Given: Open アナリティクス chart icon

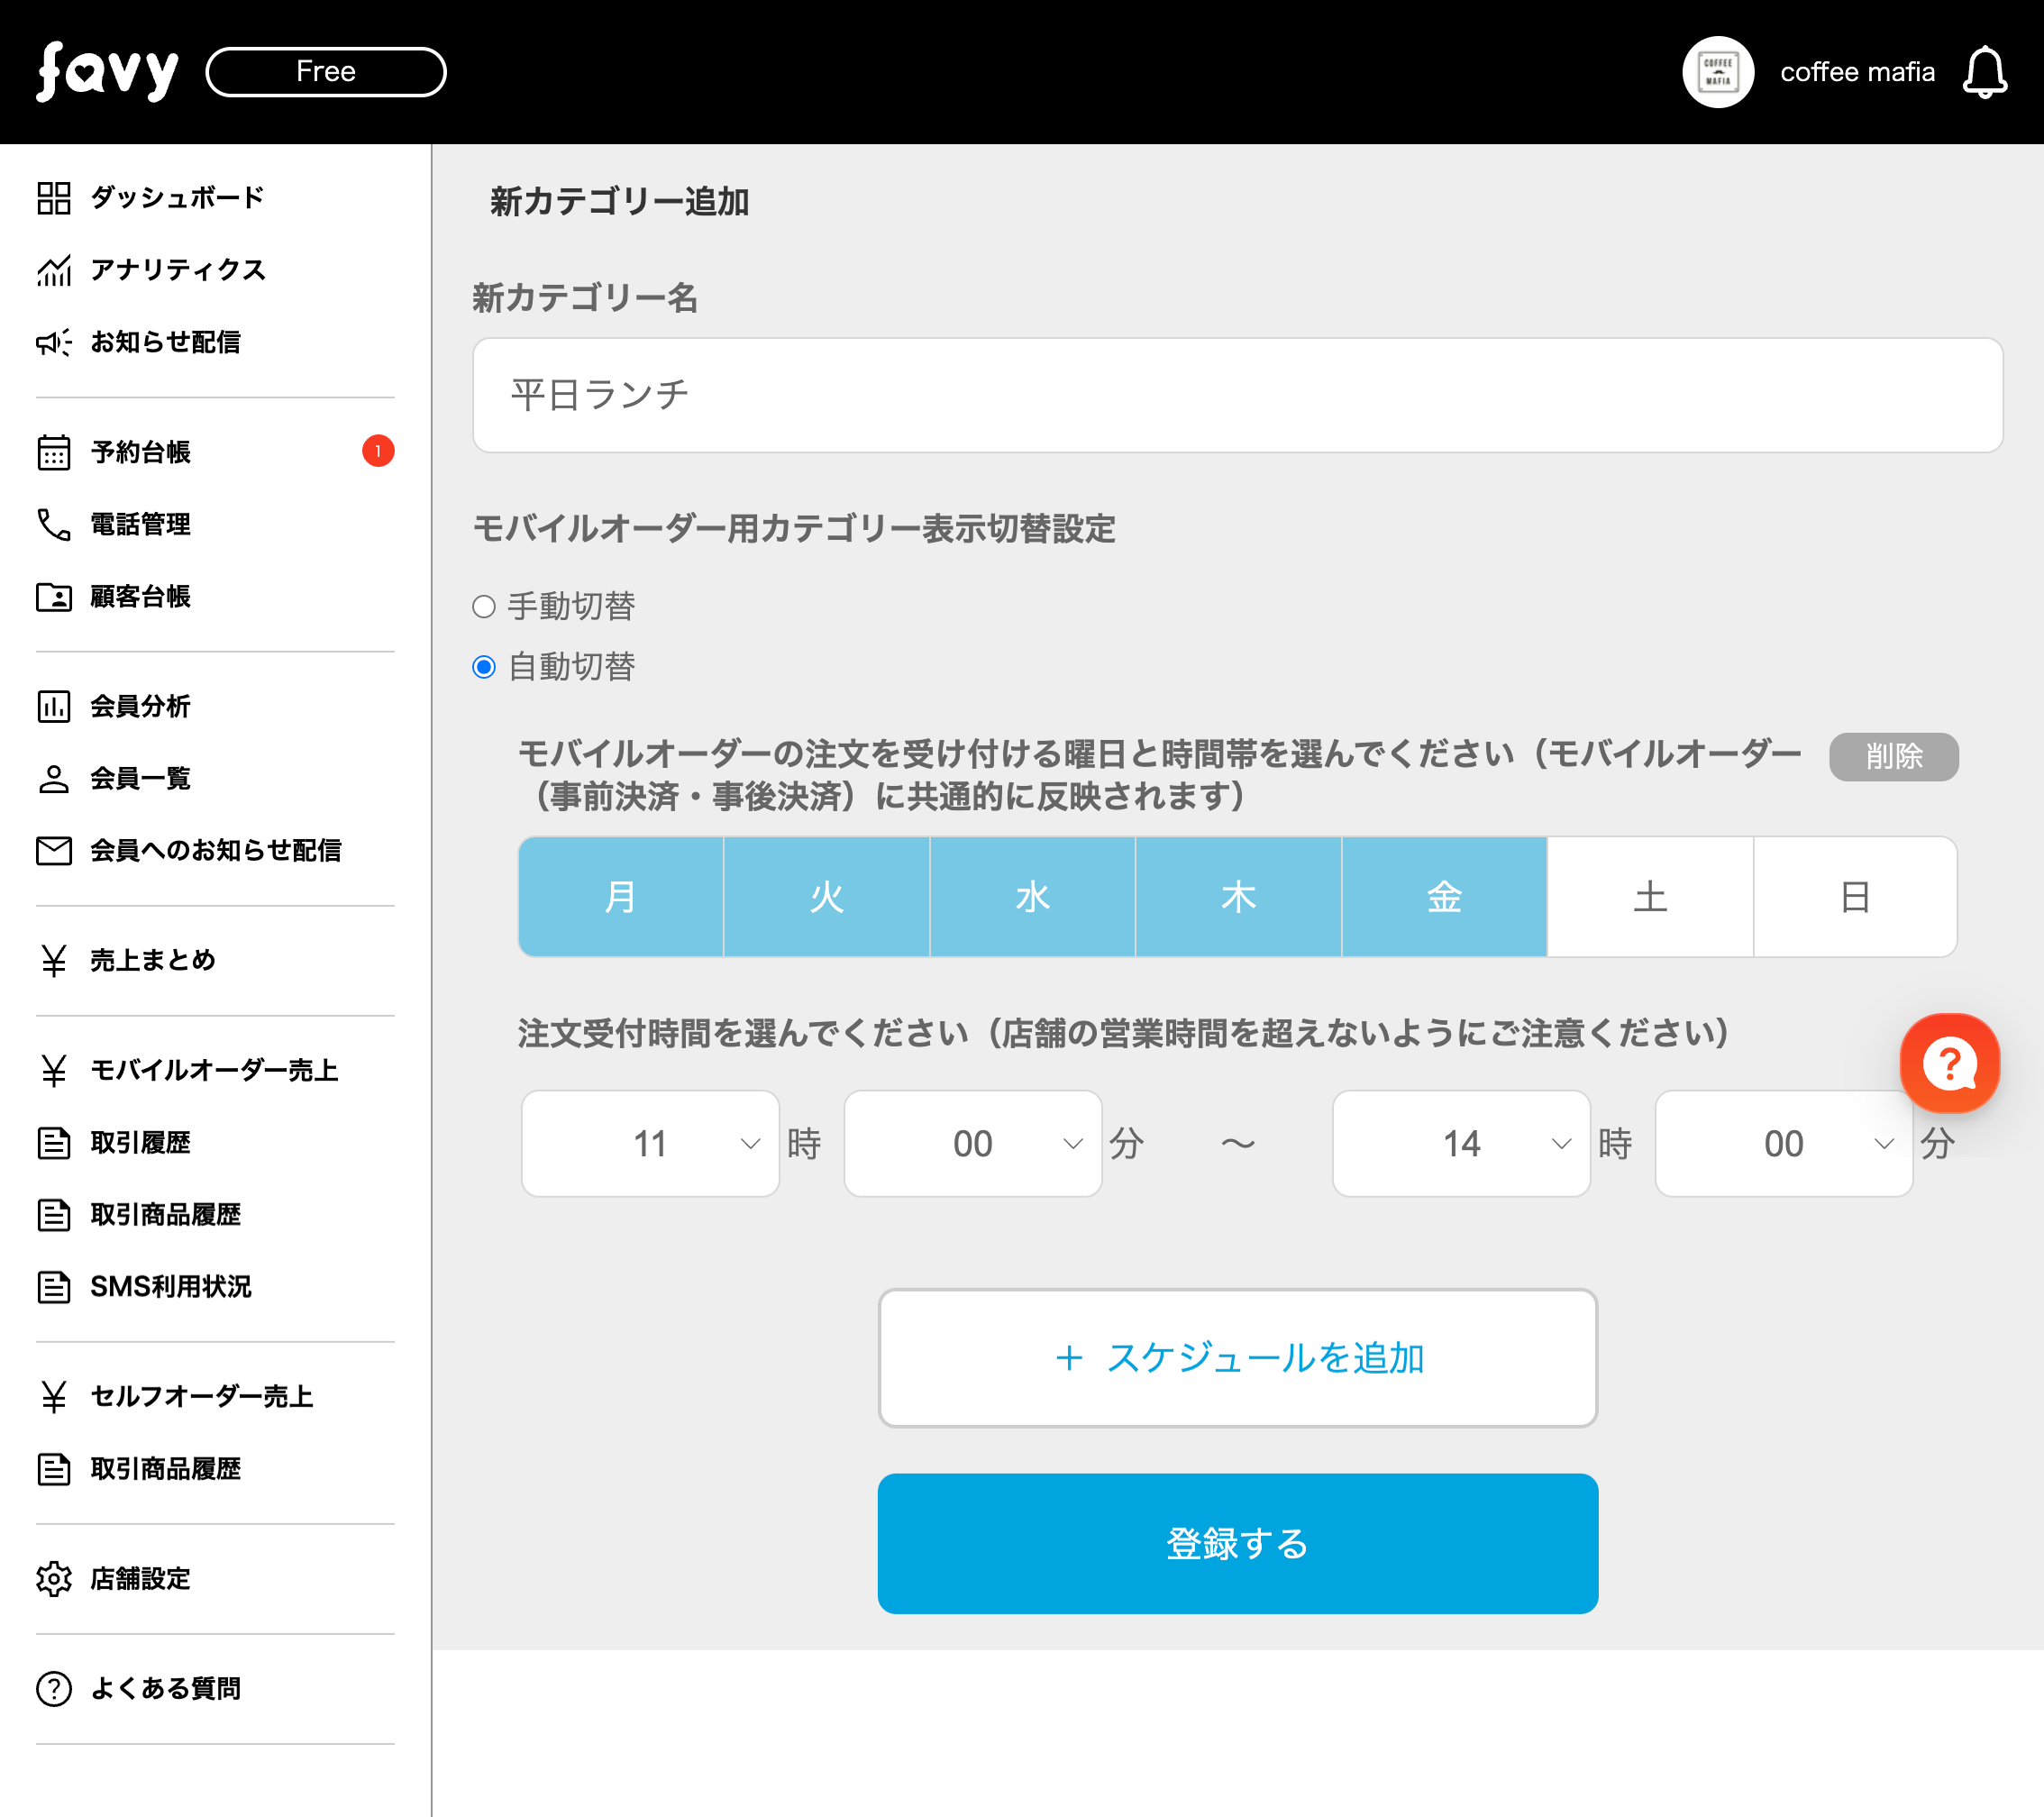Looking at the screenshot, I should (x=54, y=270).
